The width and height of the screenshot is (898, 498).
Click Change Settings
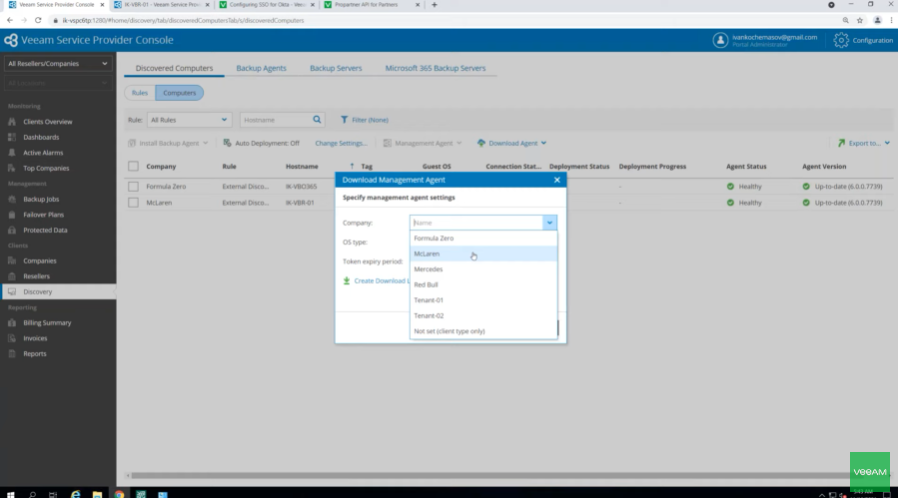click(x=341, y=143)
